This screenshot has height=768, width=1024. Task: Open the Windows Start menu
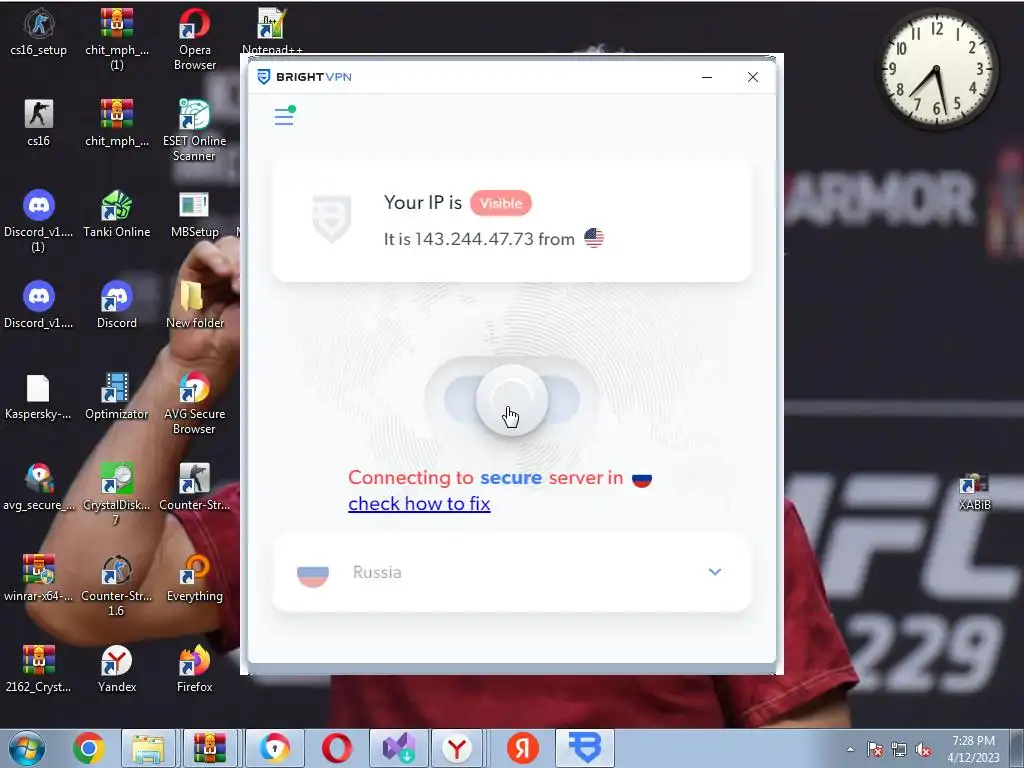click(x=27, y=748)
